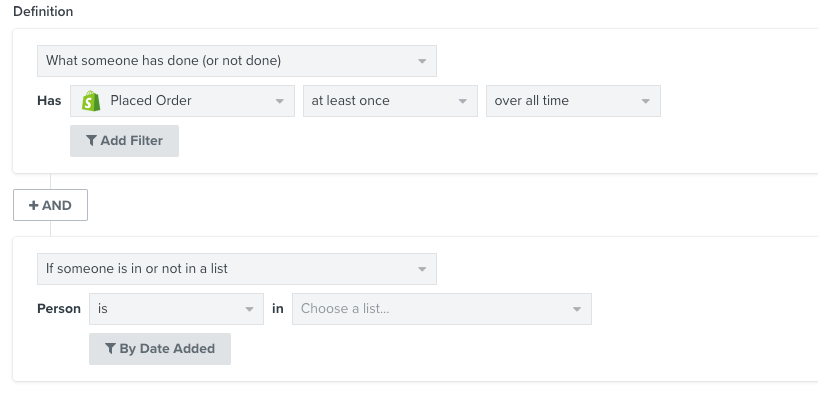The width and height of the screenshot is (818, 397).
Task: Click the caret arrow of at least once
Action: tap(462, 101)
